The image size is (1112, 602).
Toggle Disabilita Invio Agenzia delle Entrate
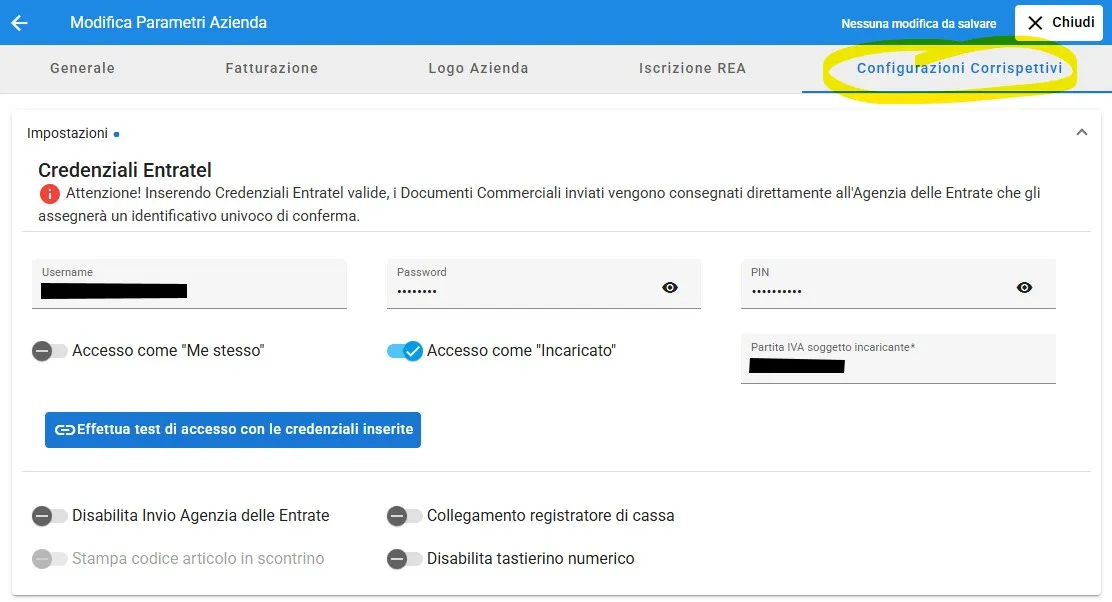coord(49,515)
